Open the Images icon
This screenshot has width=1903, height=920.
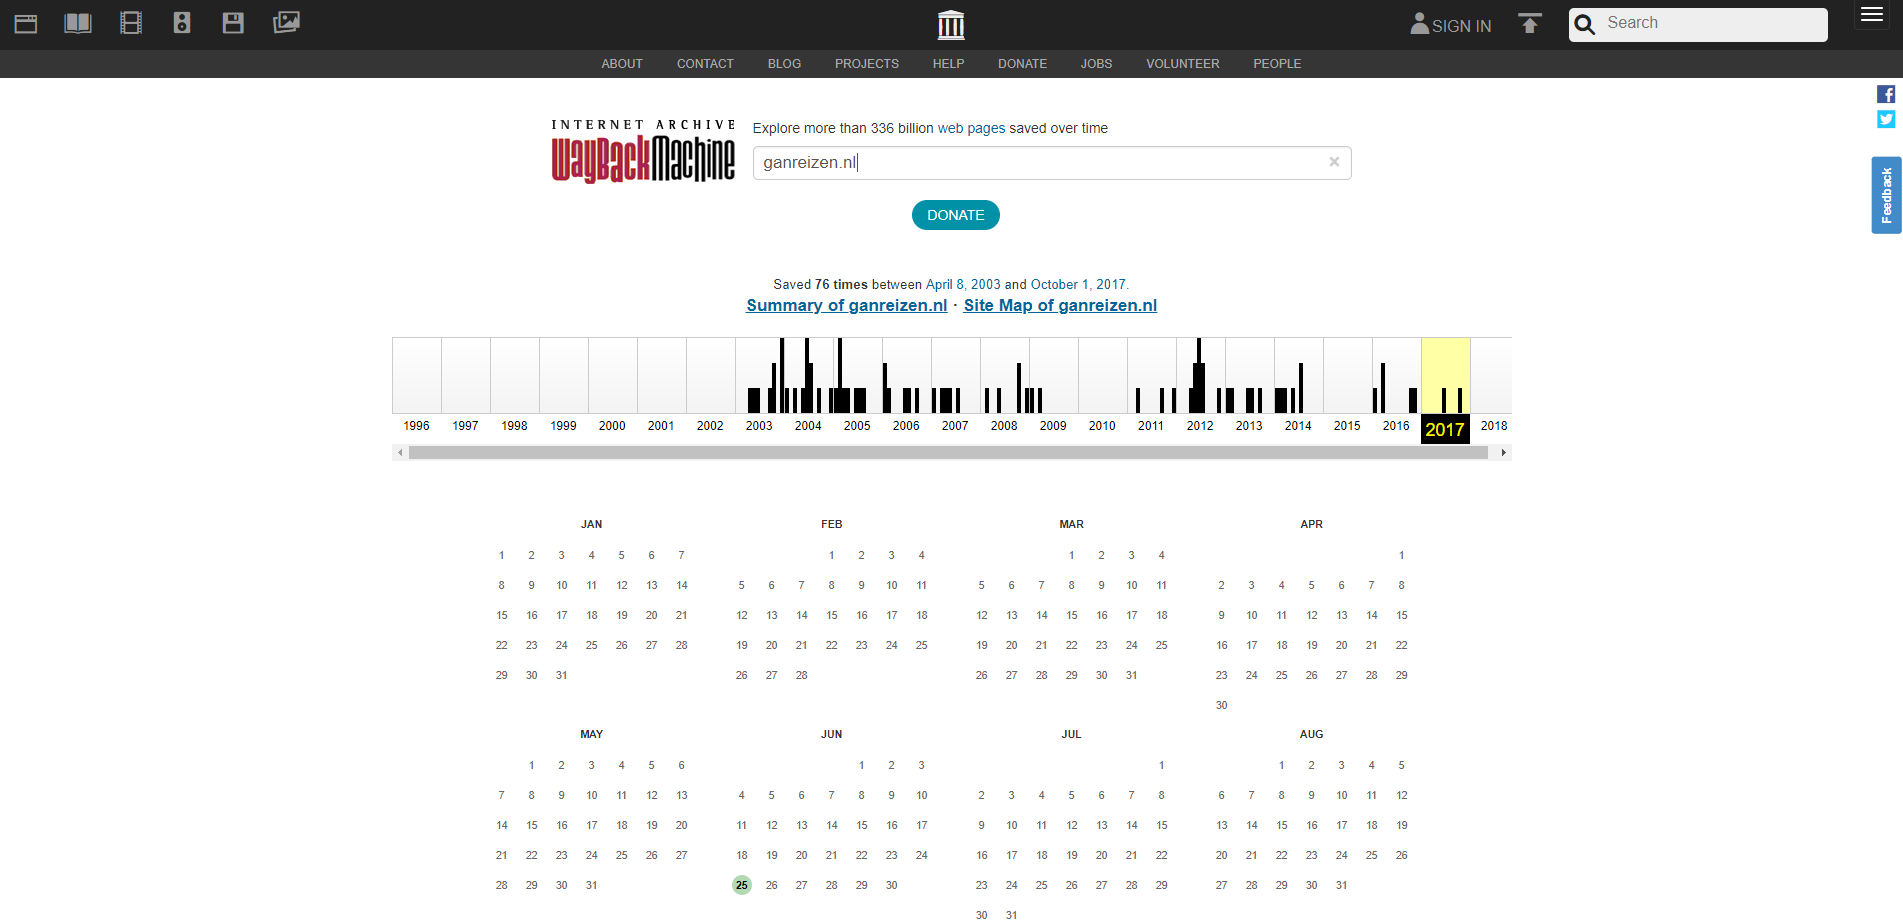[x=286, y=22]
